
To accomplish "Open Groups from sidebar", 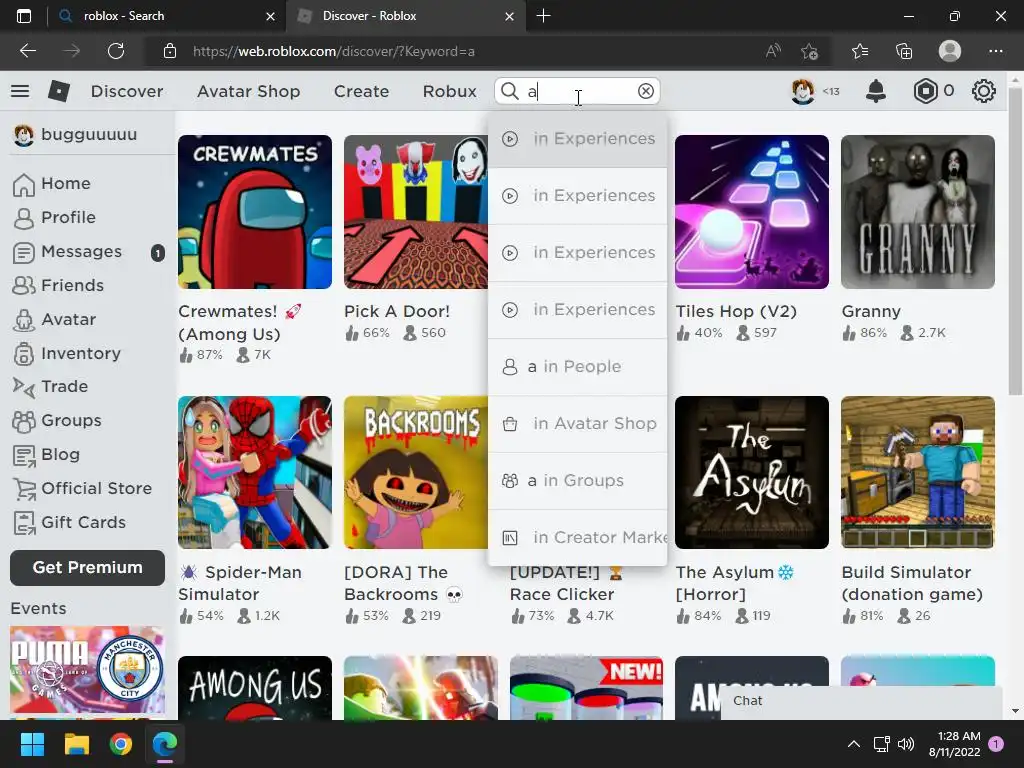I will (x=57, y=421).
